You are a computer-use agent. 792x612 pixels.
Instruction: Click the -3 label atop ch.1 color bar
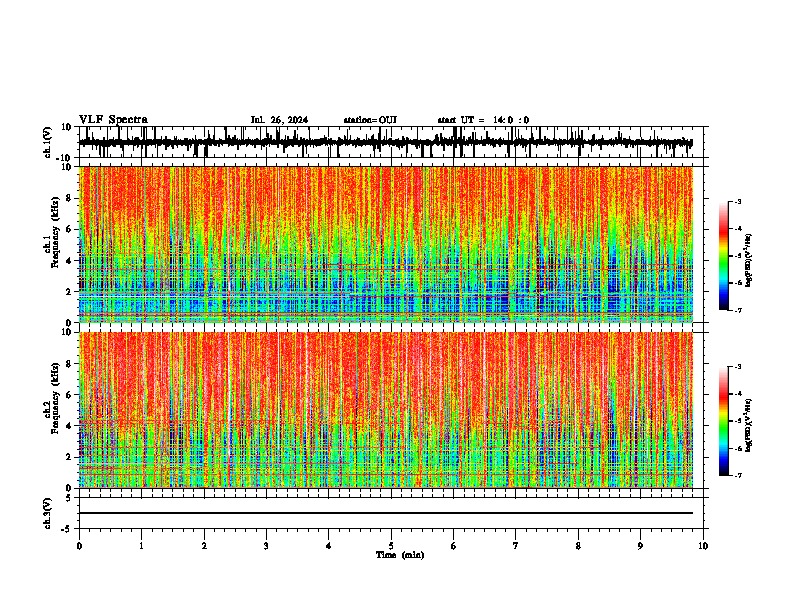pos(737,201)
